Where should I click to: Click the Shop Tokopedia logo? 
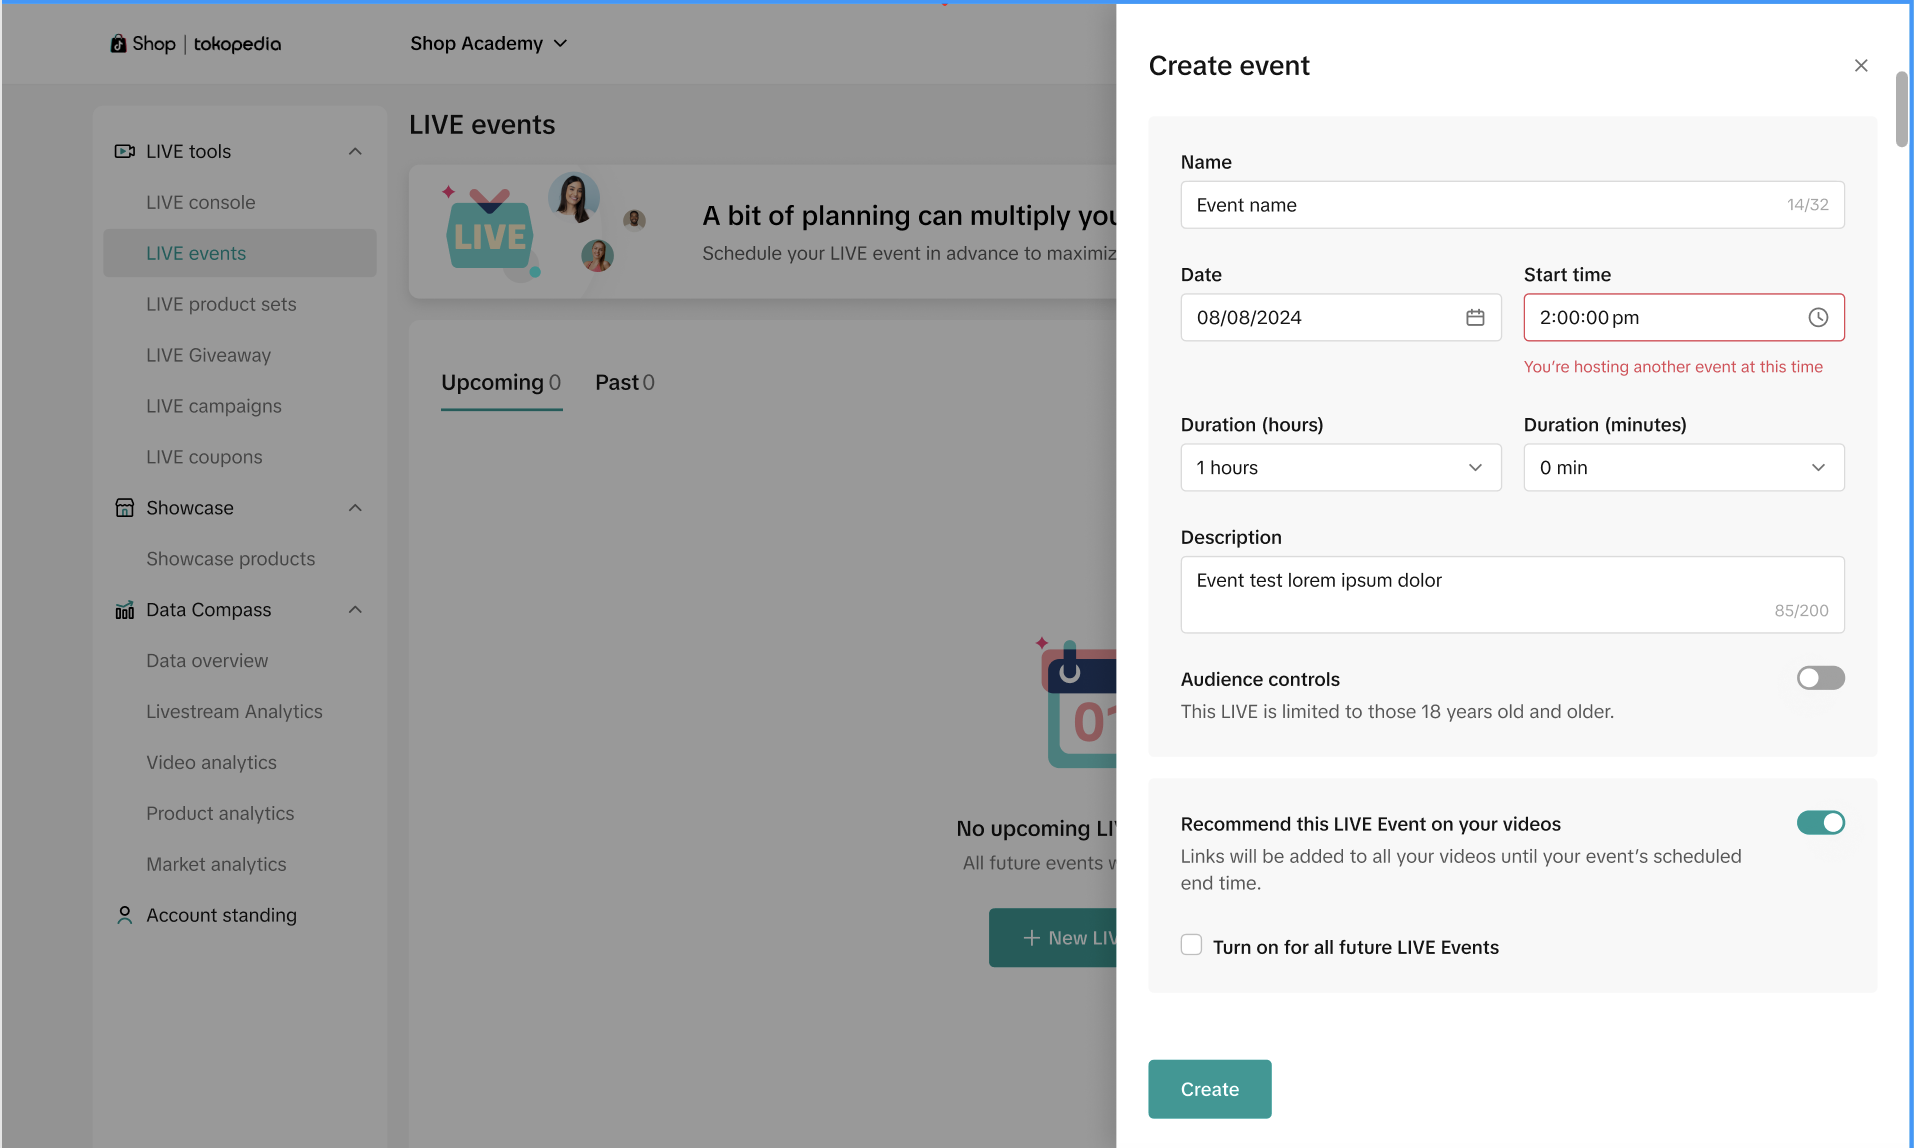point(196,44)
